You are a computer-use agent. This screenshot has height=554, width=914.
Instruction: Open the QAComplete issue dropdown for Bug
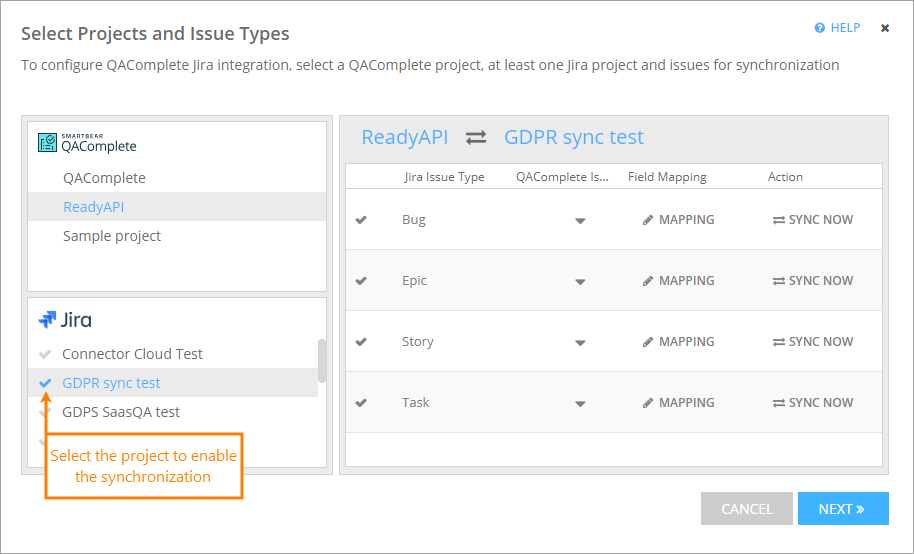pos(580,221)
